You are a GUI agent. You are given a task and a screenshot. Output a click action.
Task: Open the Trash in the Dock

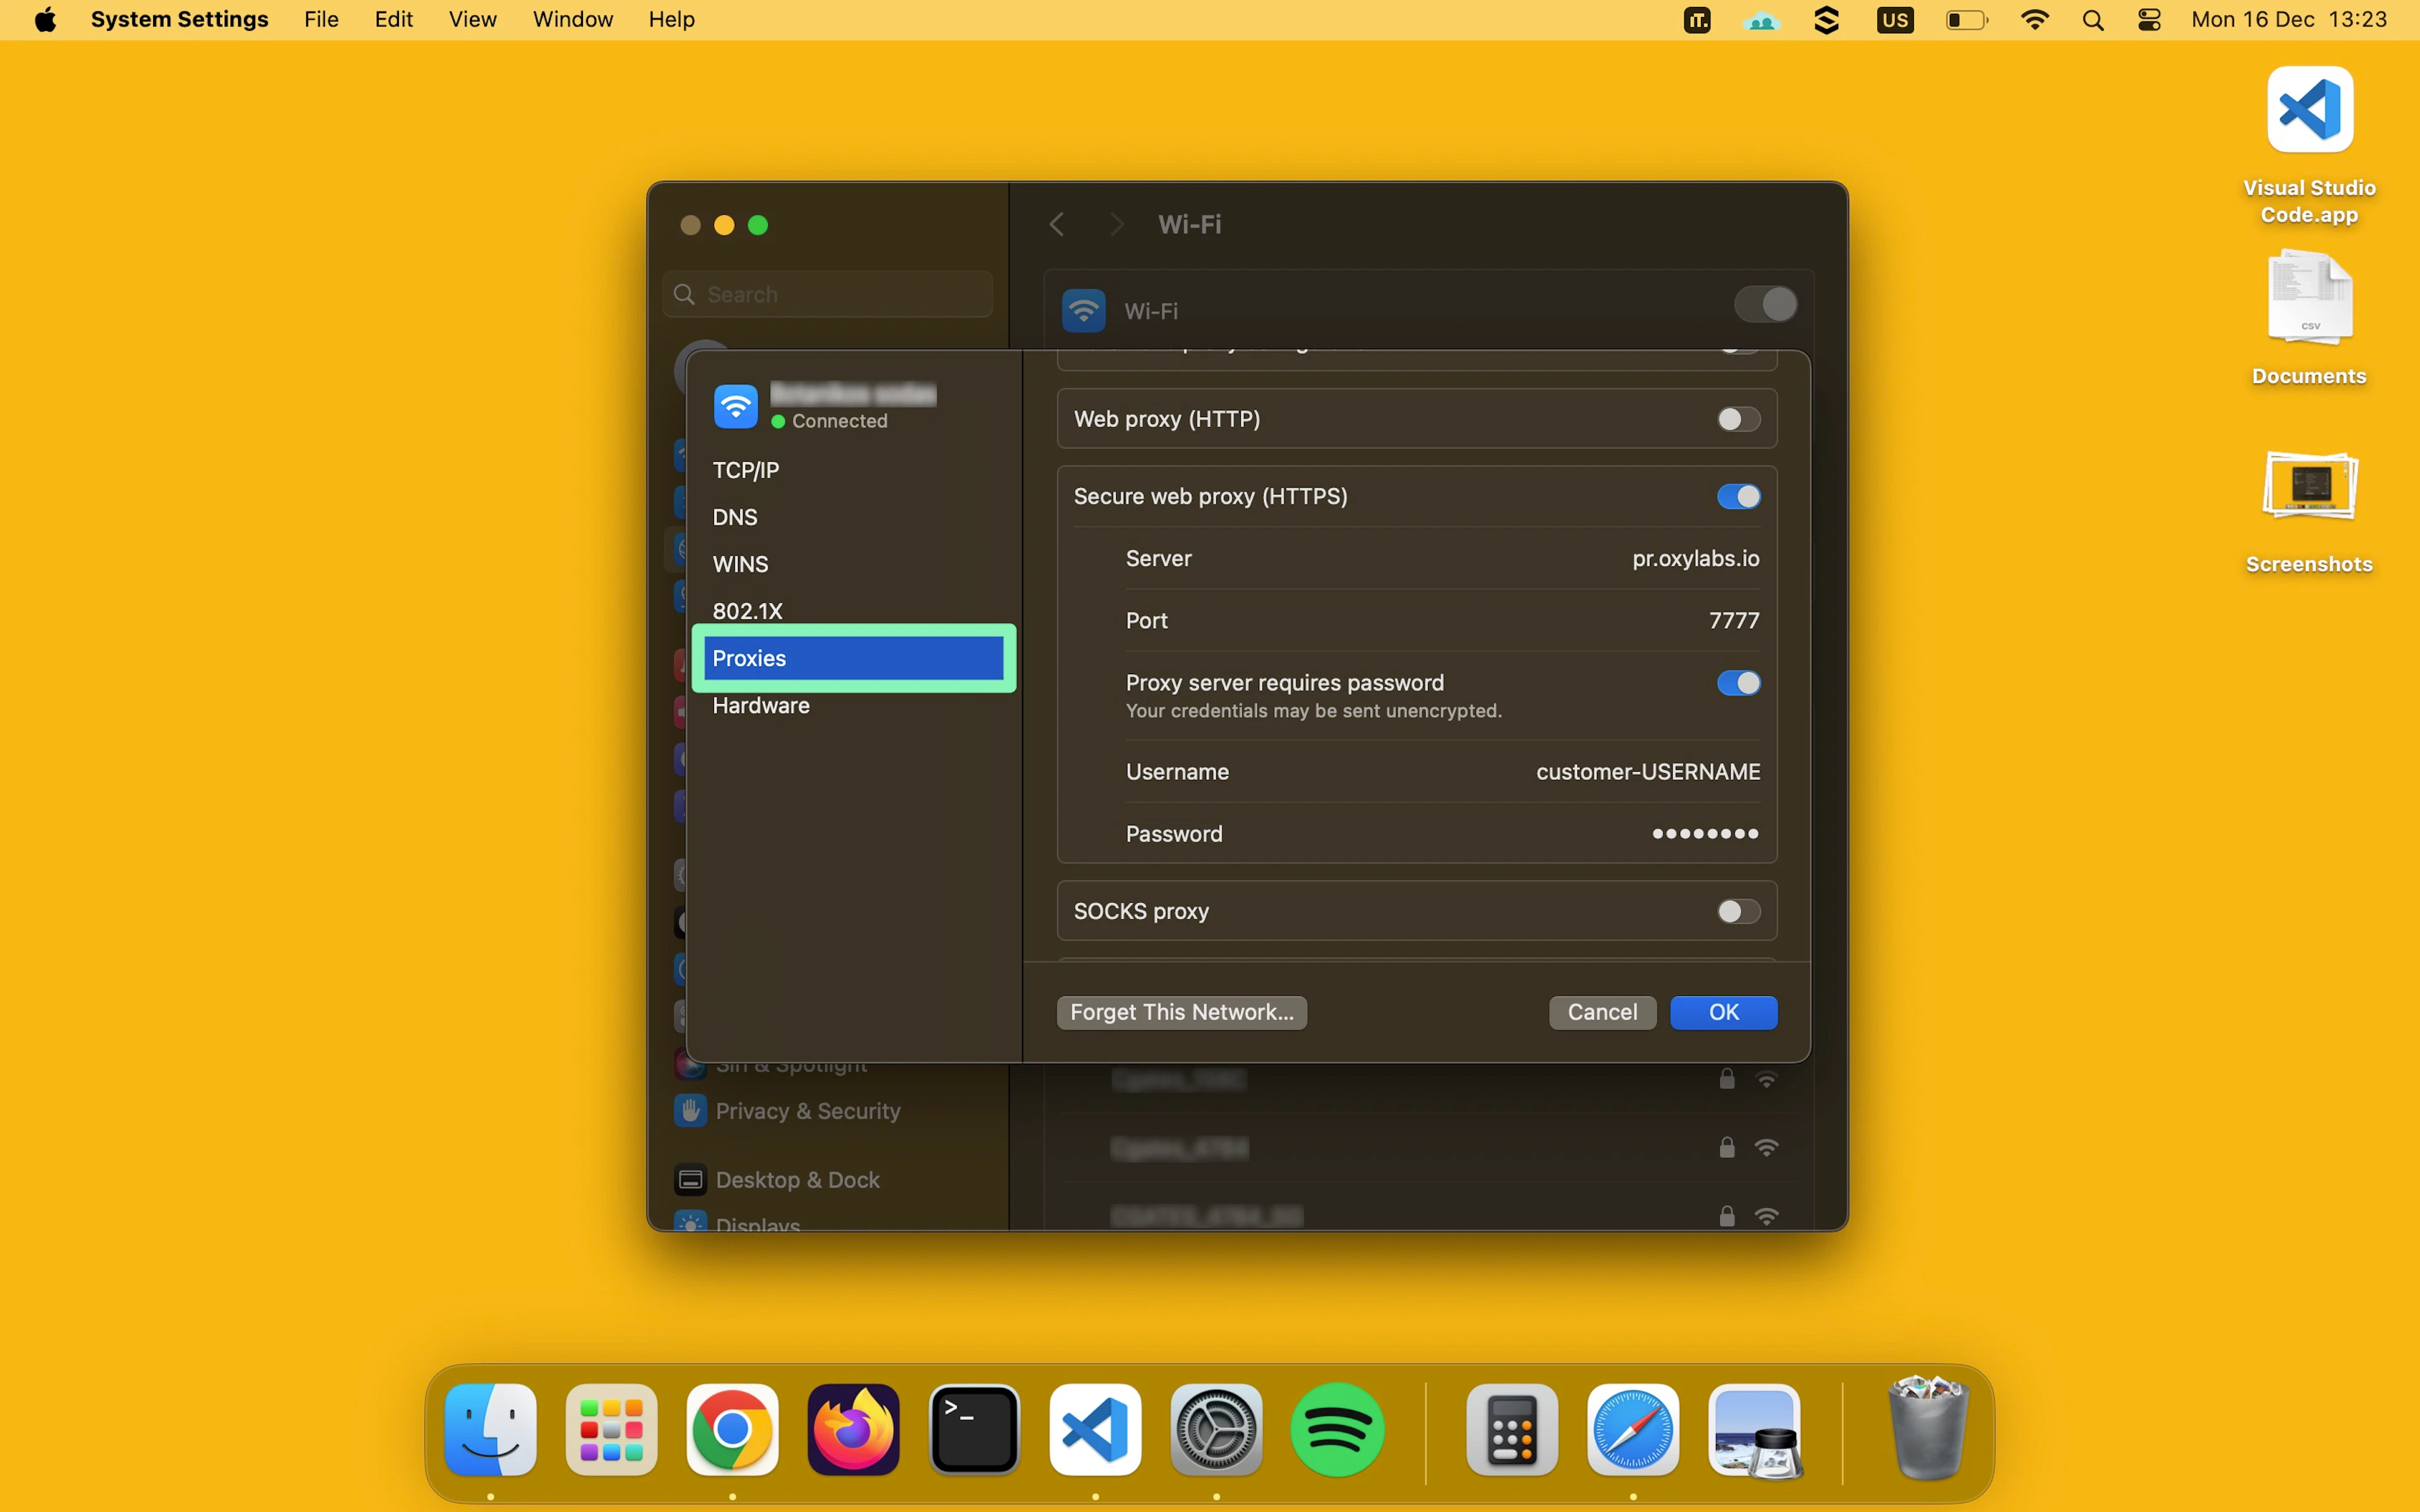(1927, 1428)
